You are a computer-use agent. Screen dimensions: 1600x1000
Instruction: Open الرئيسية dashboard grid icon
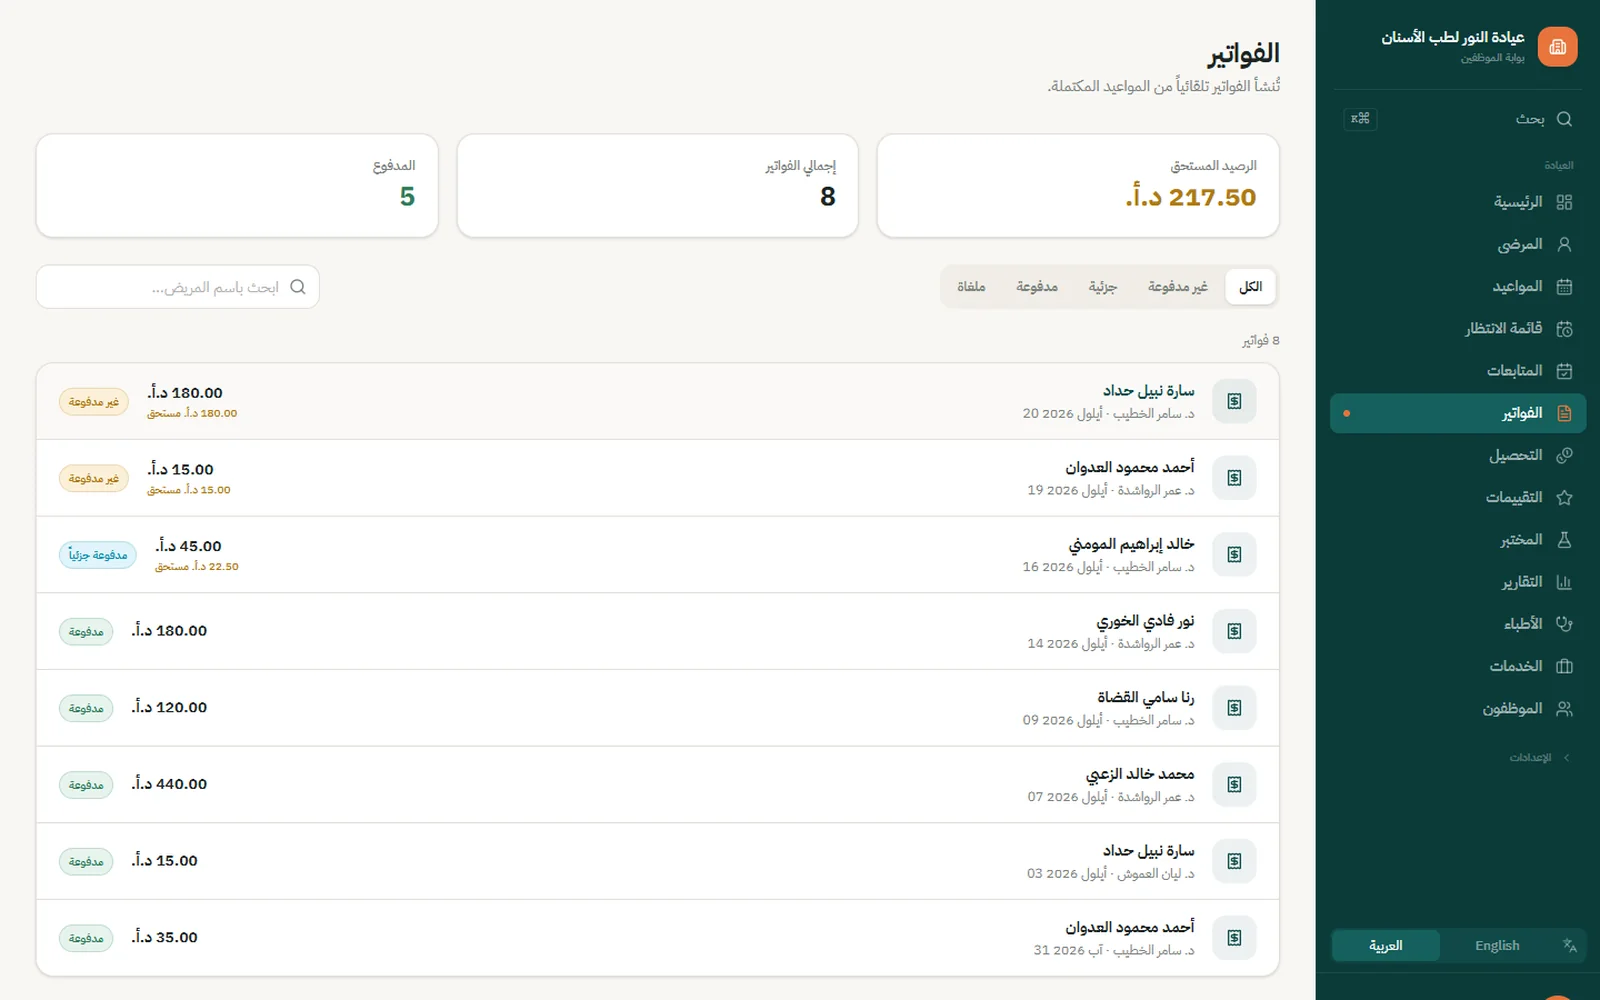pyautogui.click(x=1565, y=202)
